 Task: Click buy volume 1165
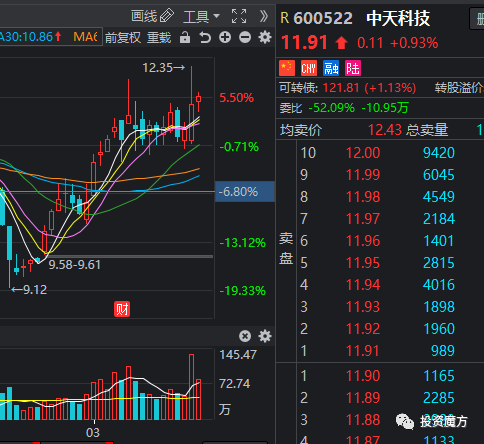(x=439, y=376)
